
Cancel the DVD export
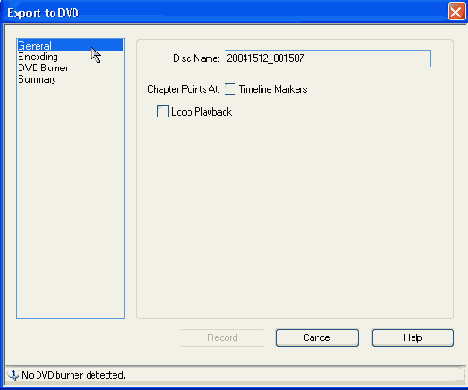(x=317, y=338)
